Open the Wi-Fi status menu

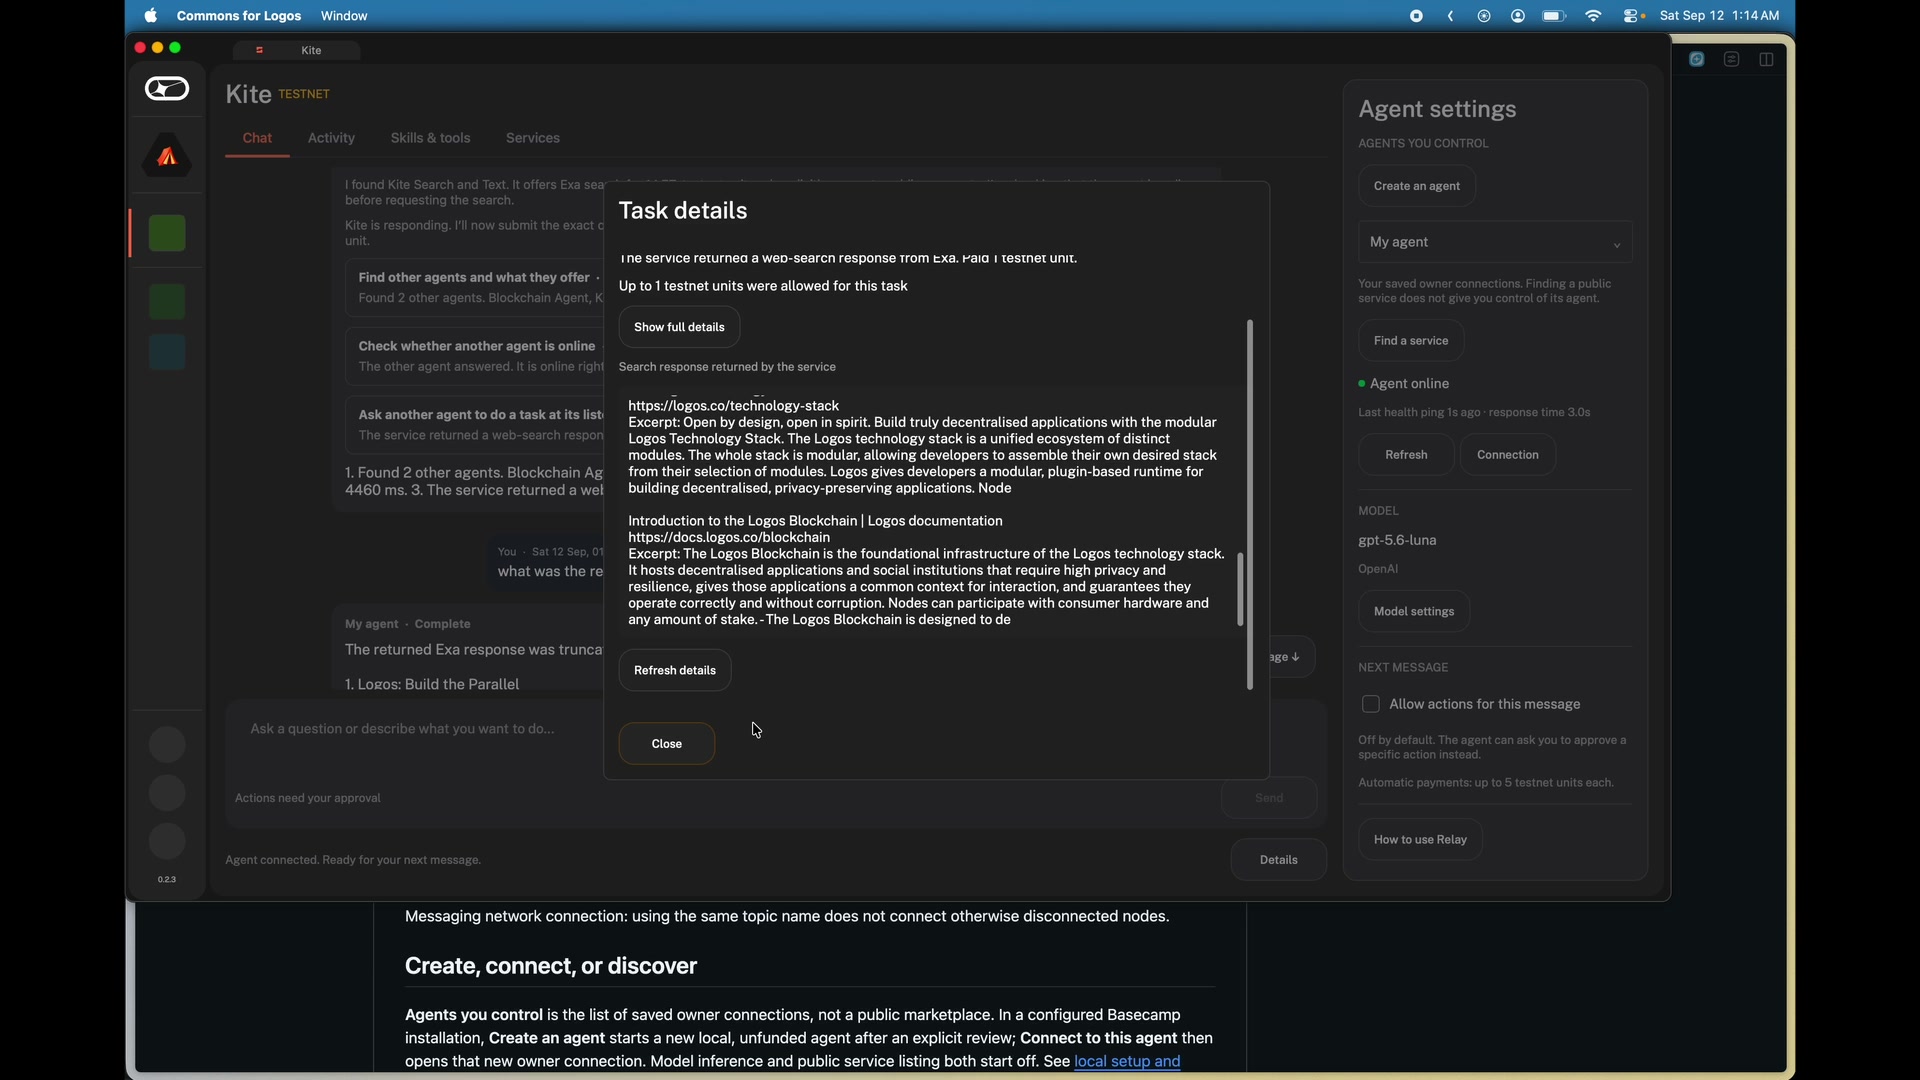[x=1594, y=16]
